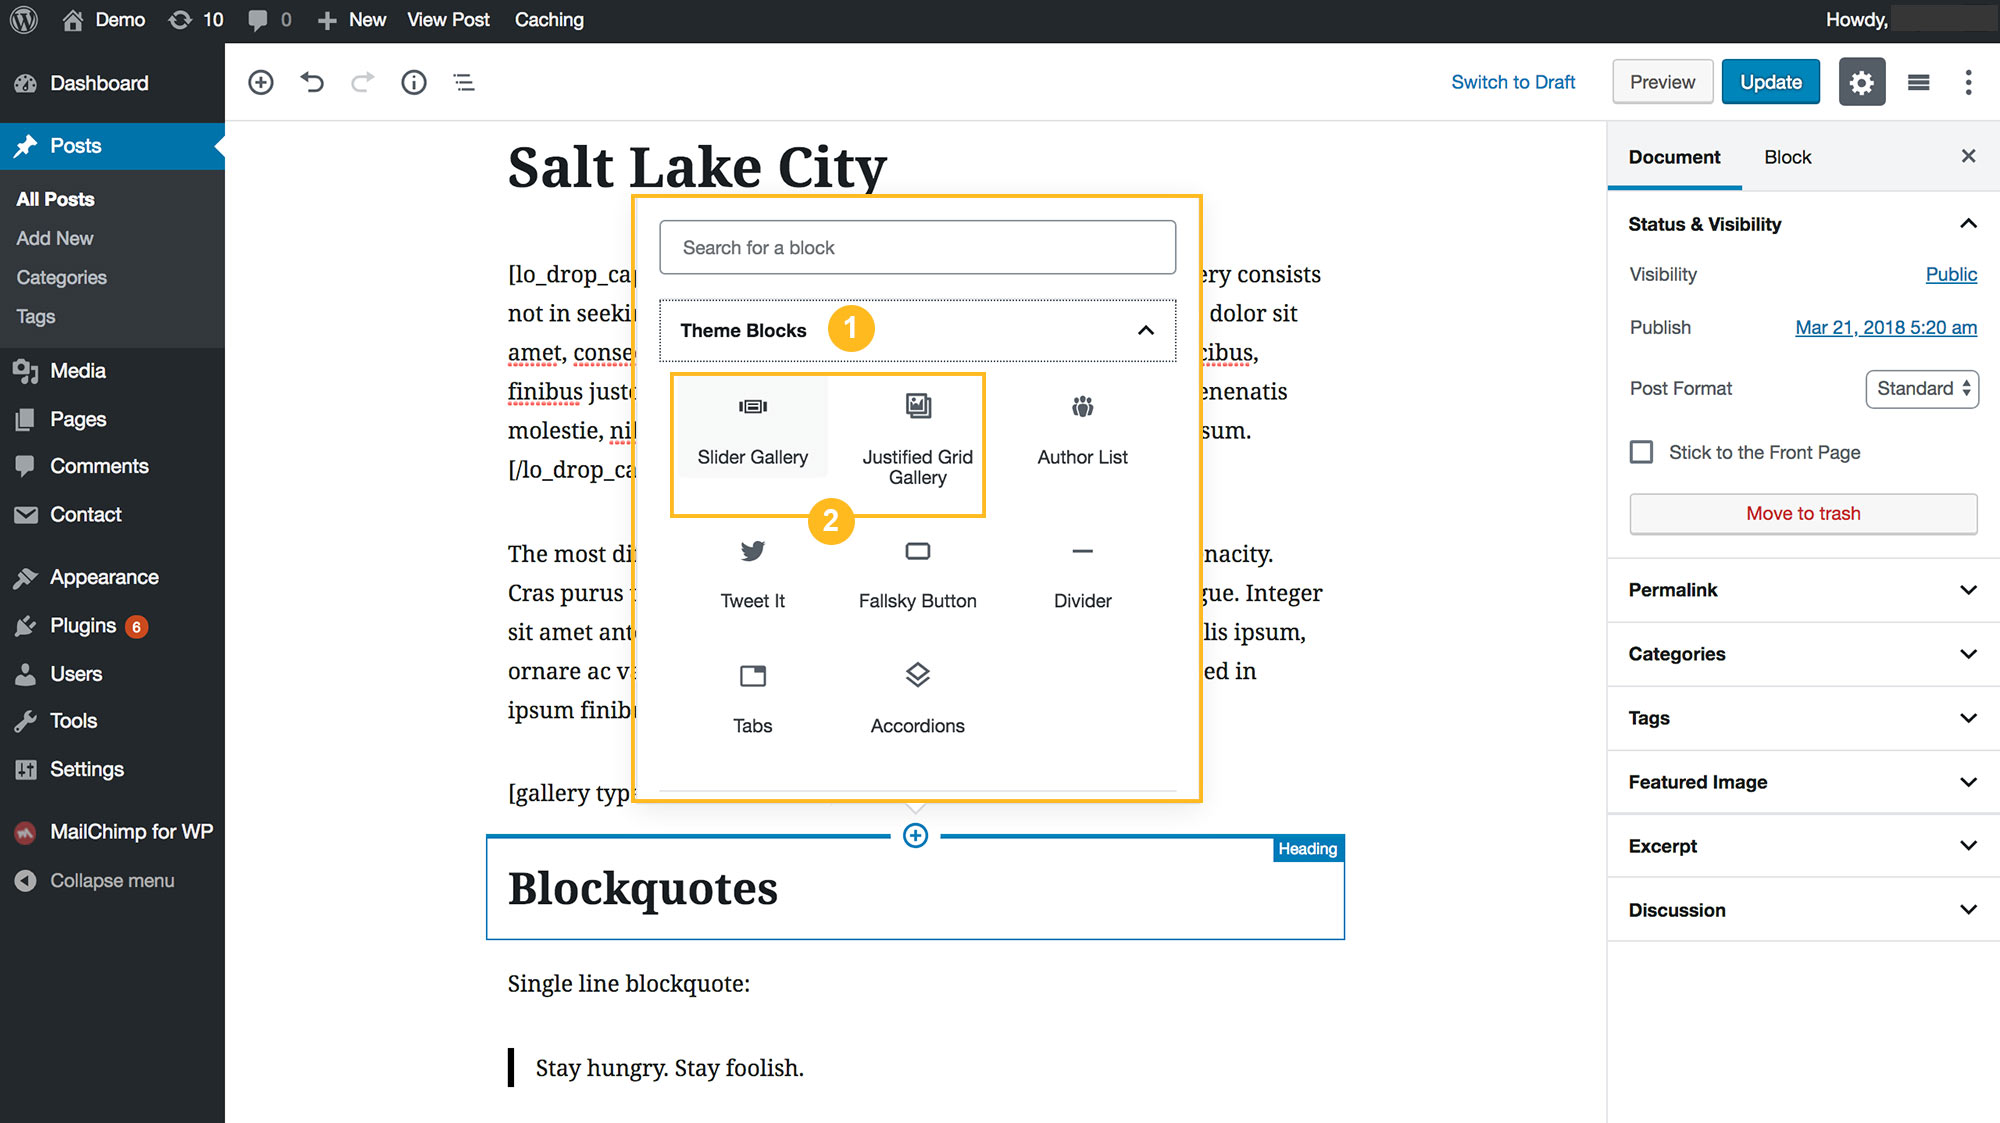Open the Caching menu
The image size is (2000, 1123).
(549, 20)
